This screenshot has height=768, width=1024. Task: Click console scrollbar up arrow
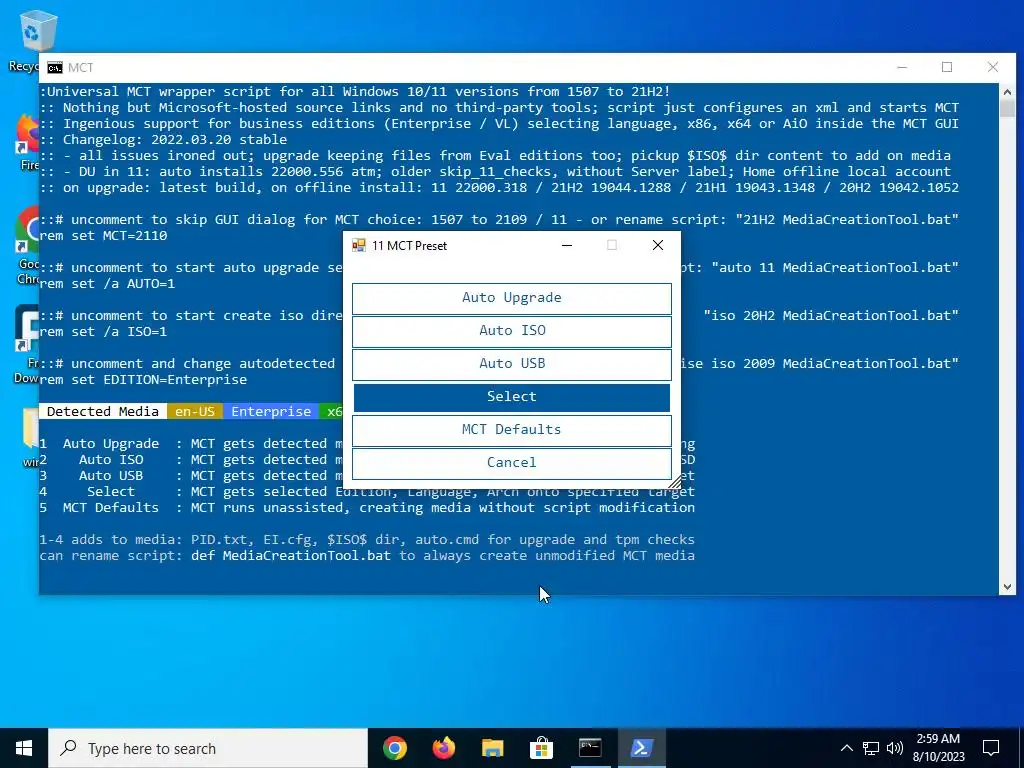pyautogui.click(x=1007, y=91)
